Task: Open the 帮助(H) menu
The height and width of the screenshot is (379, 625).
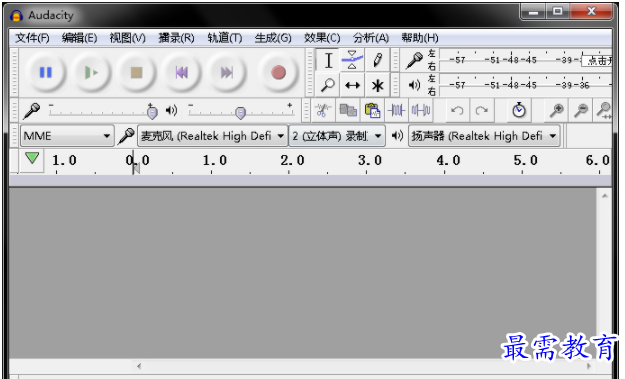Action: pos(420,38)
